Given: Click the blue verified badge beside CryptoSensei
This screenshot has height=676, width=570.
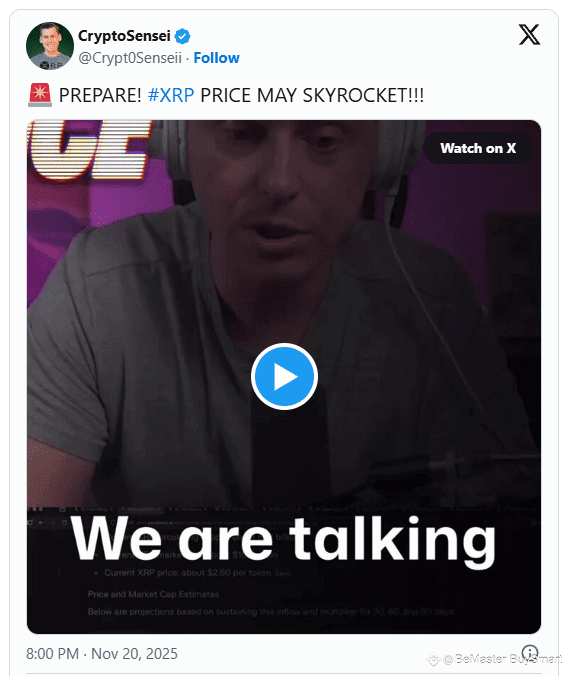Looking at the screenshot, I should coord(182,36).
